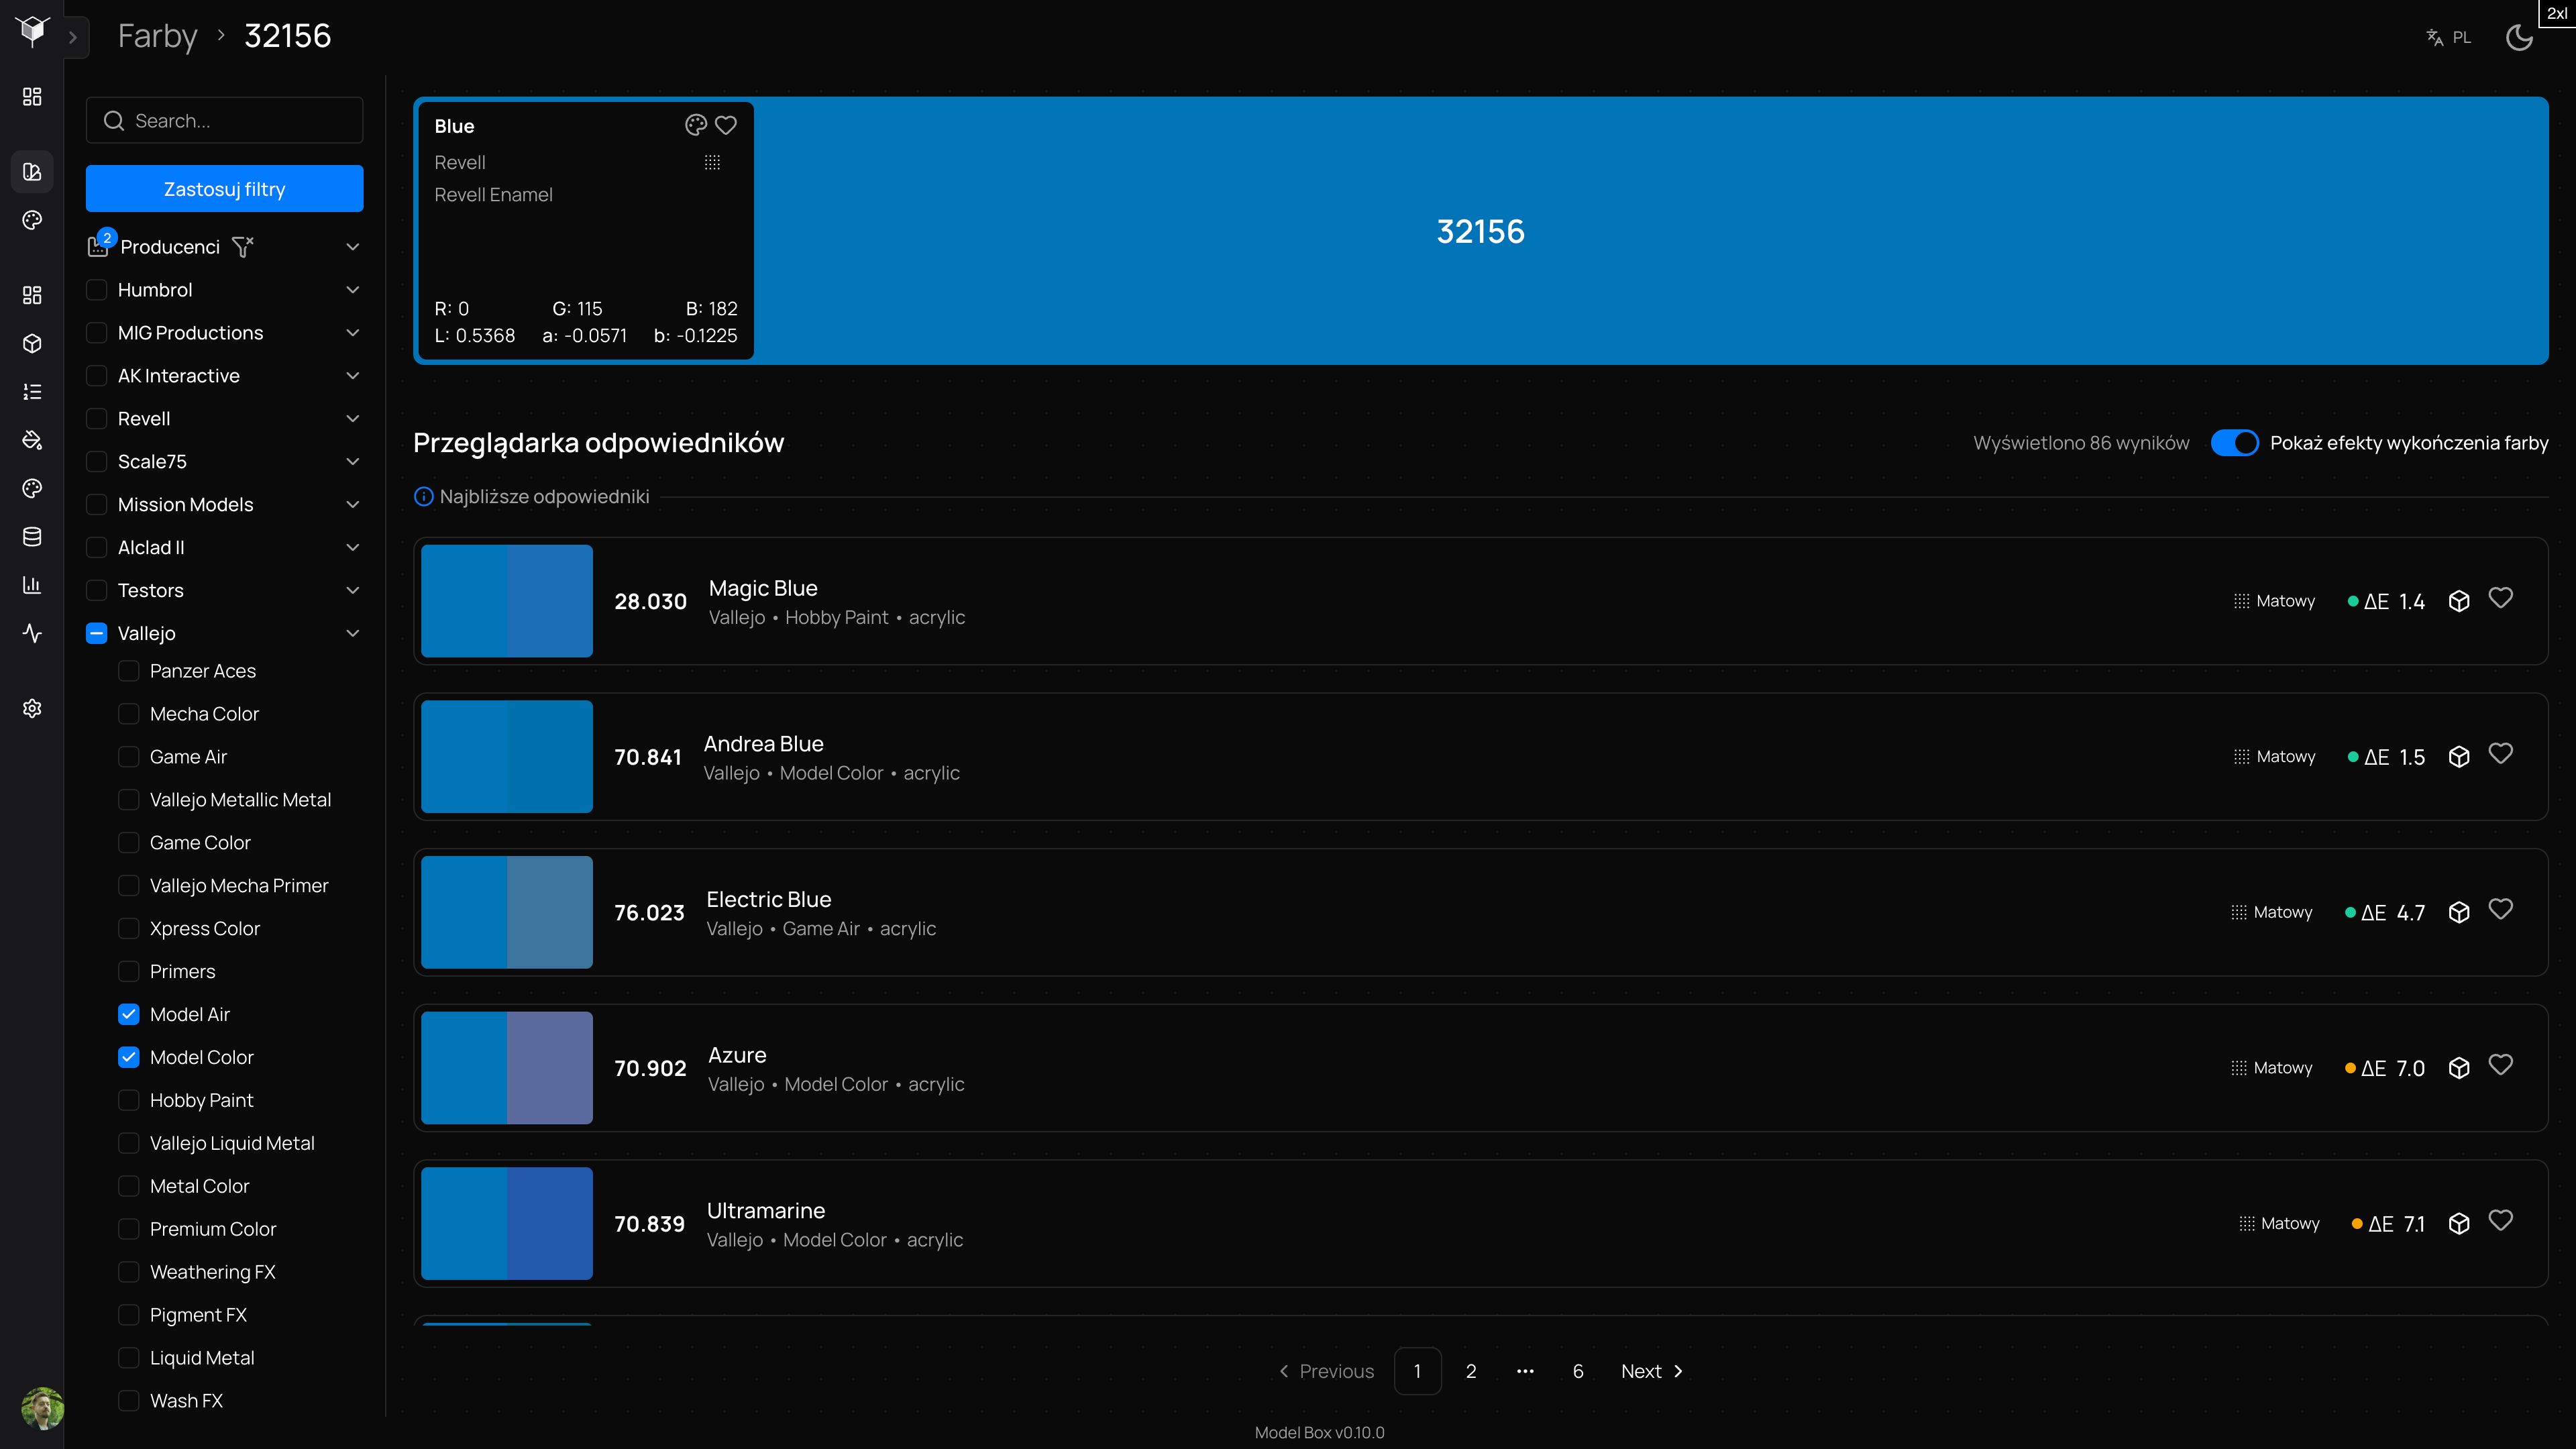The height and width of the screenshot is (1449, 2576).
Task: Navigate to Farby breadcrumb
Action: 157,36
